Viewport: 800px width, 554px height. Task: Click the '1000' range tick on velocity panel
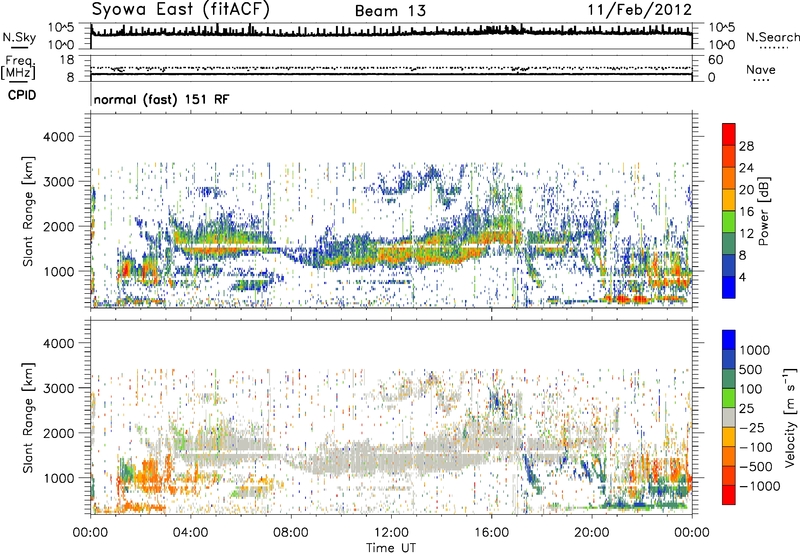pyautogui.click(x=58, y=478)
